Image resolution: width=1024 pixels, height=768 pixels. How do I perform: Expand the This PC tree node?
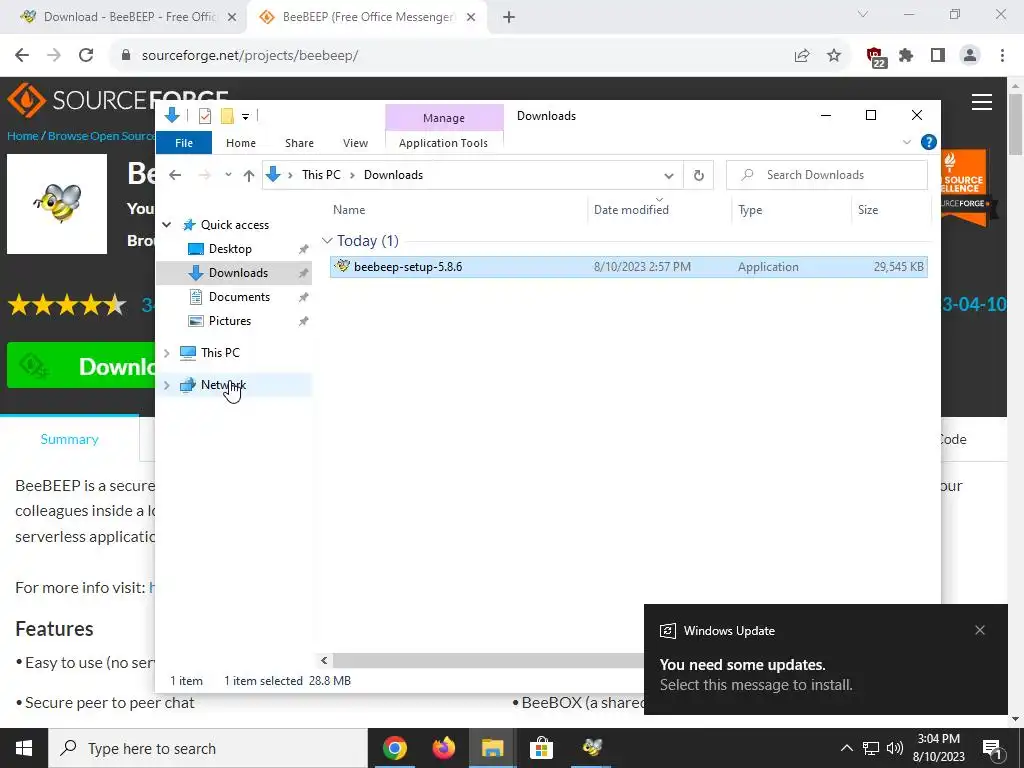click(167, 353)
